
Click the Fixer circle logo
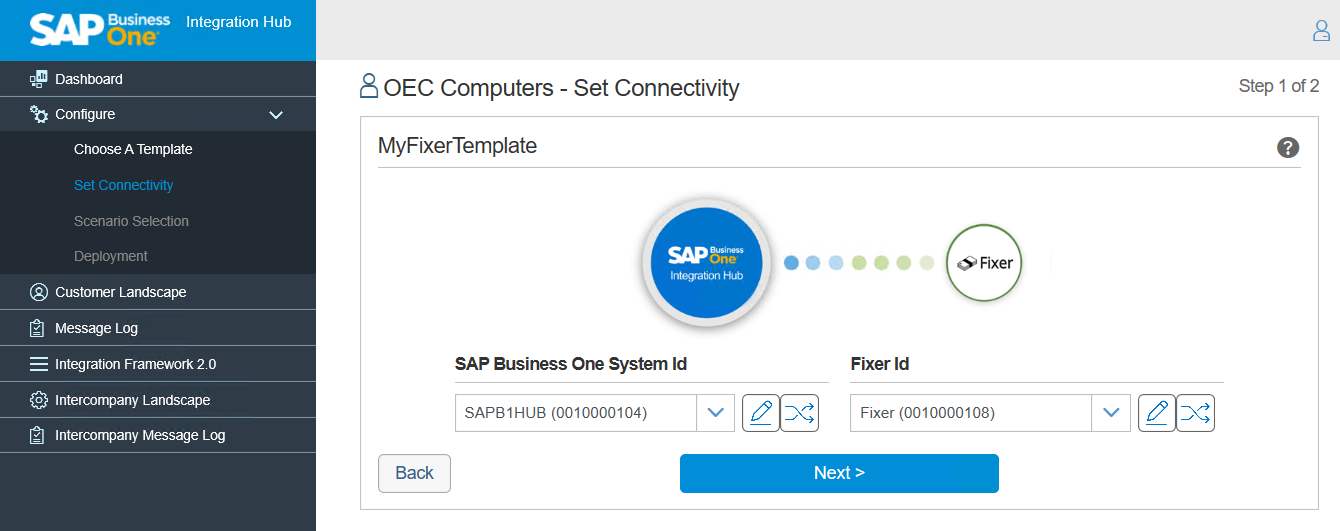(984, 263)
